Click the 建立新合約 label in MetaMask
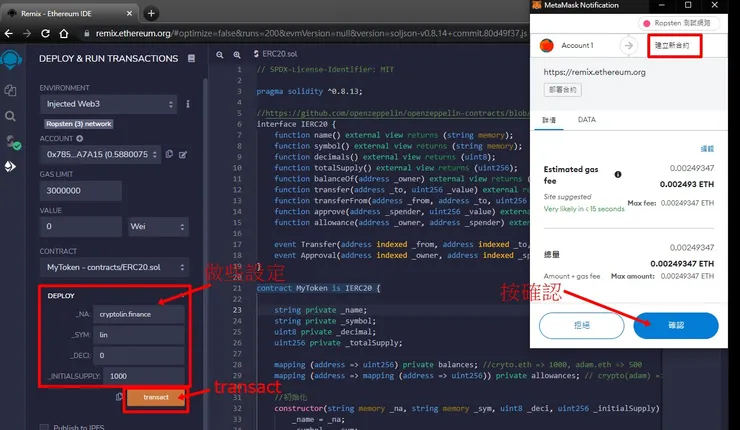The width and height of the screenshot is (740, 430). click(x=672, y=46)
